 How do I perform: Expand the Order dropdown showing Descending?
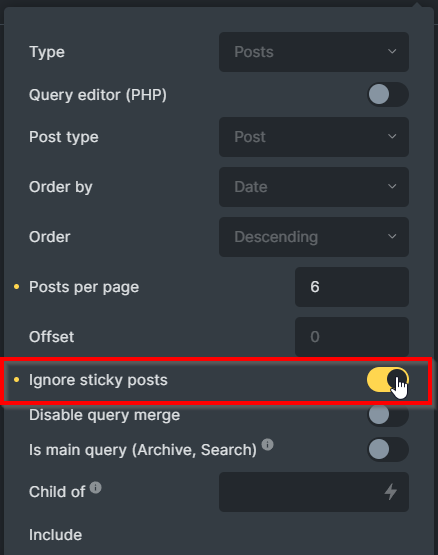(x=314, y=237)
